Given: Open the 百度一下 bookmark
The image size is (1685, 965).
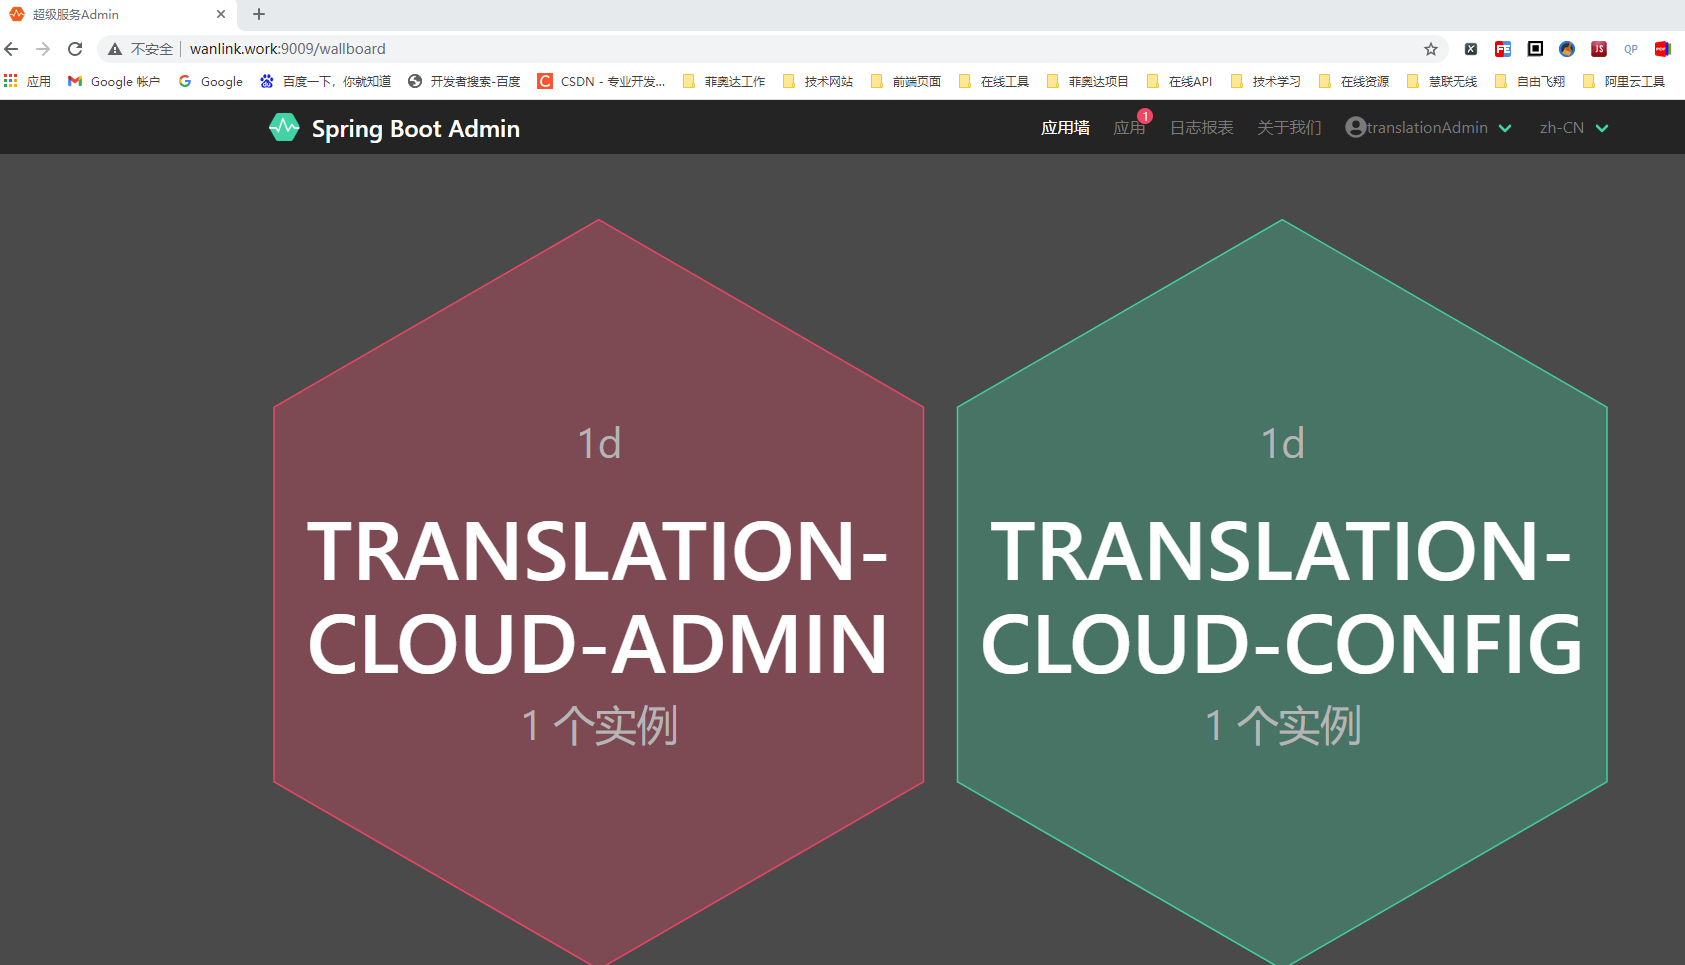Looking at the screenshot, I should coord(325,81).
